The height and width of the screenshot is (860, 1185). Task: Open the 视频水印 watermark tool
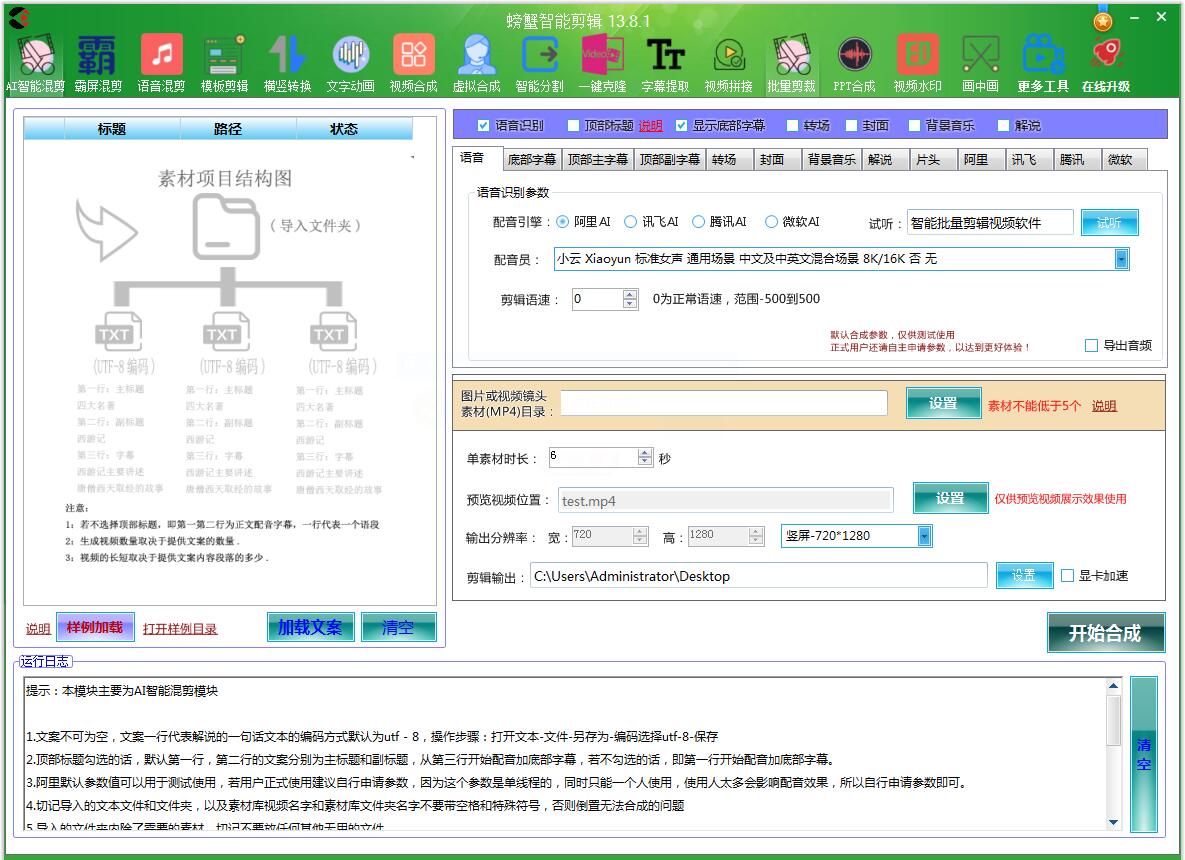[x=917, y=63]
